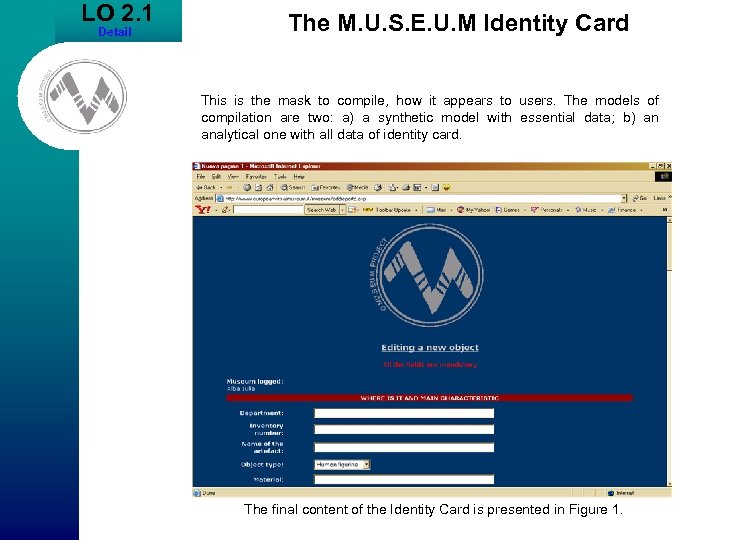Expand the Personals dropdown arrow
Screen dimensions: 750x540
tap(568, 210)
